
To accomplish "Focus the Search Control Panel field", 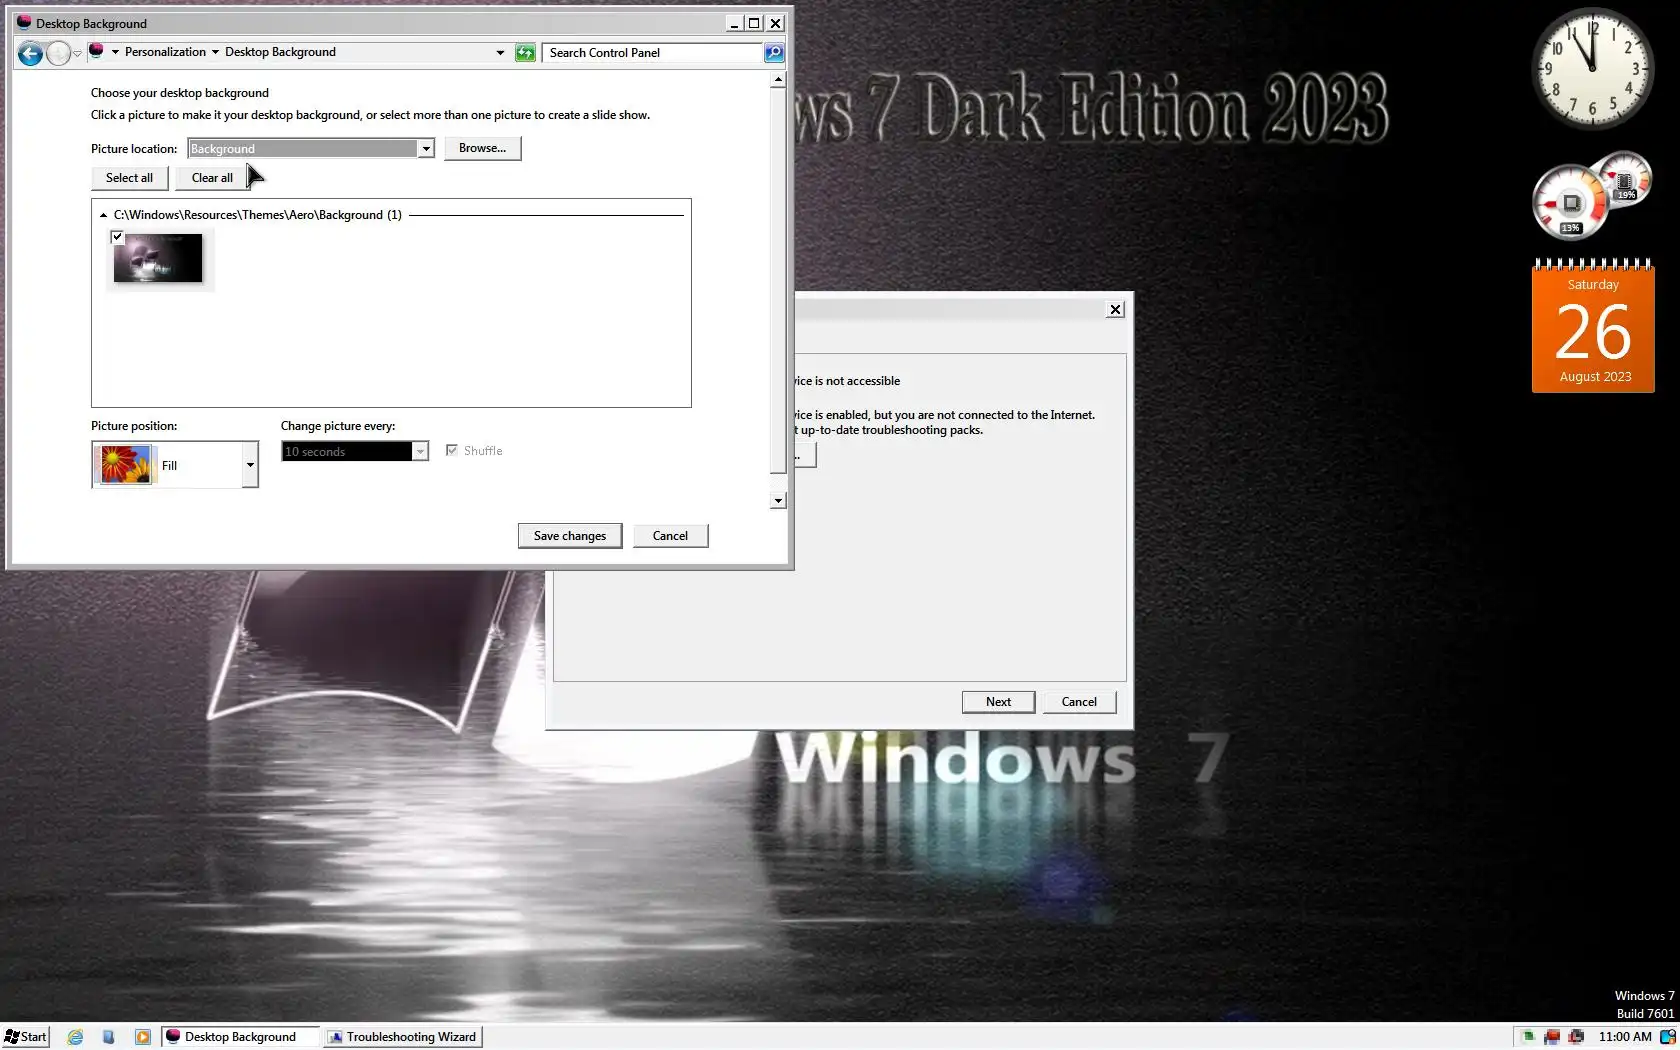I will [x=653, y=53].
